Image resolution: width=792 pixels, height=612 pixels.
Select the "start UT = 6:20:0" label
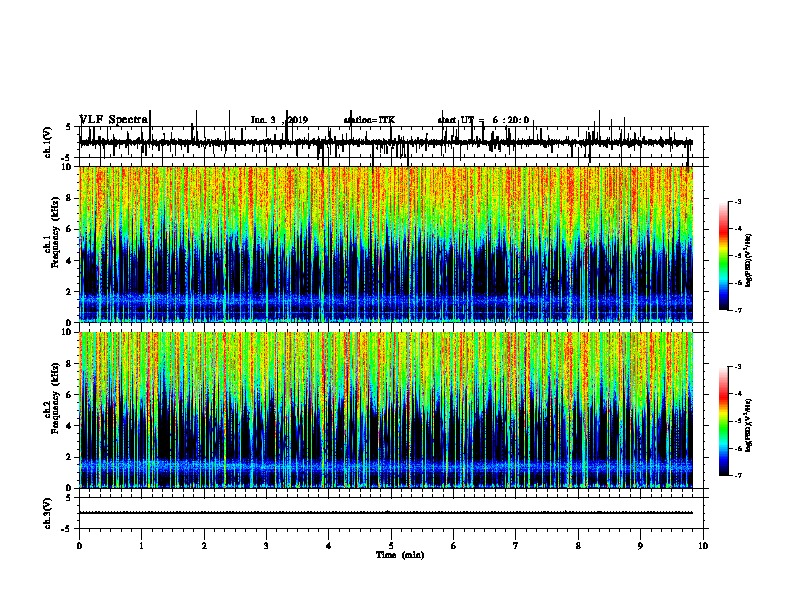pos(483,120)
